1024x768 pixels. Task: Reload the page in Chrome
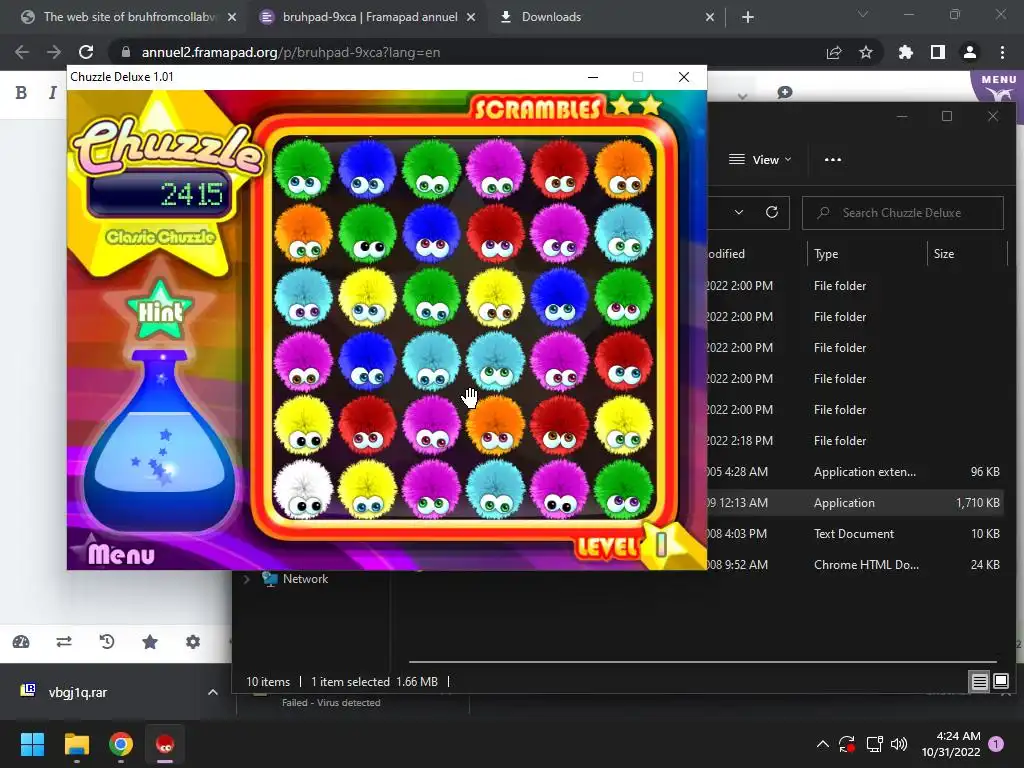[86, 52]
